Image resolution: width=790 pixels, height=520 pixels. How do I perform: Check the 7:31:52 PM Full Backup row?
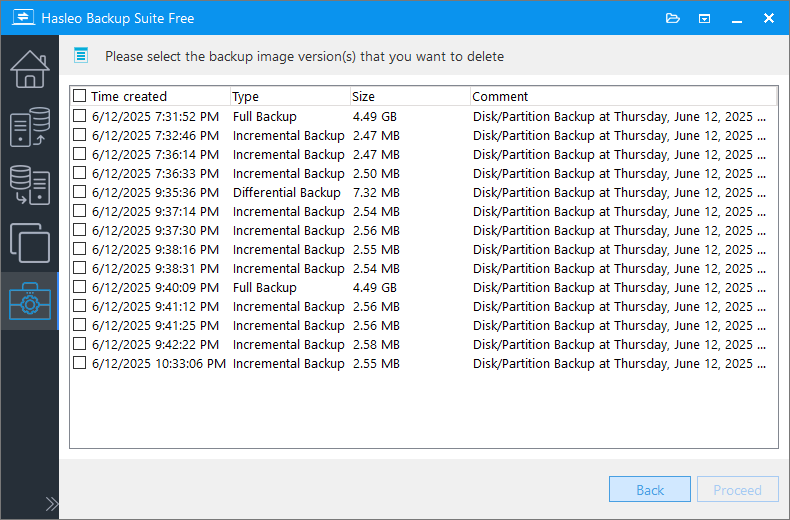pyautogui.click(x=80, y=116)
